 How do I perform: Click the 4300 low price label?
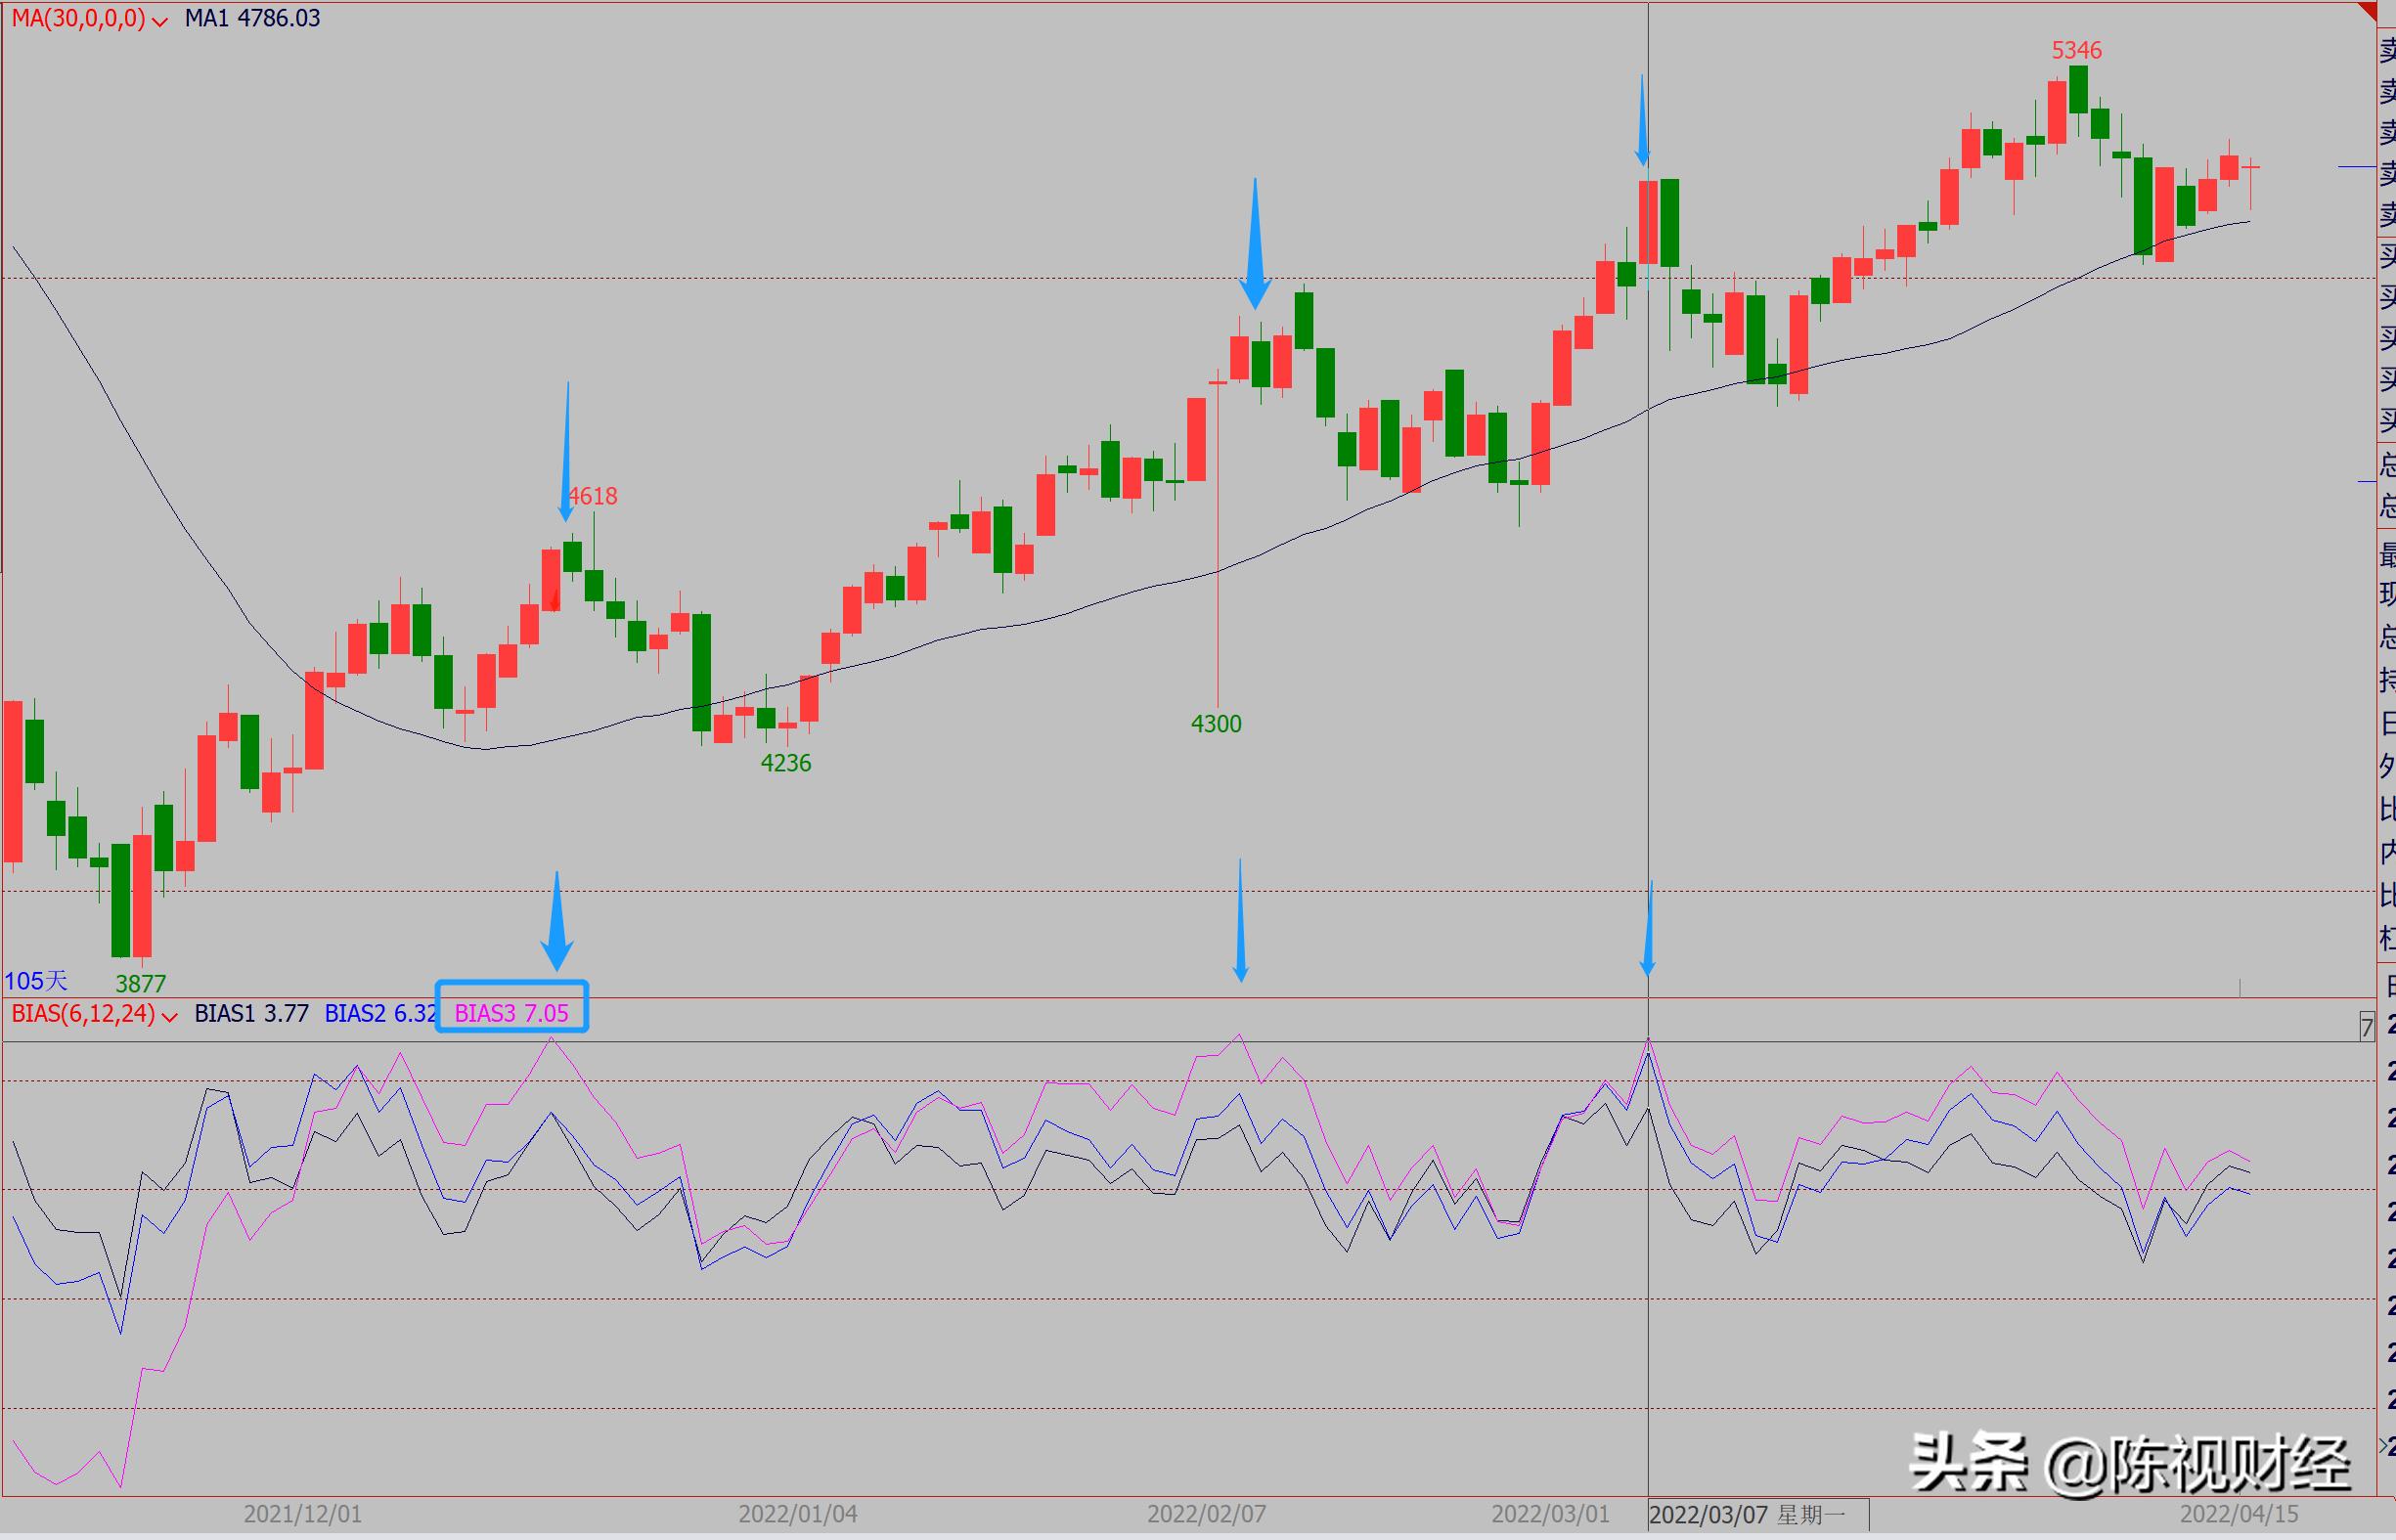pos(1216,723)
